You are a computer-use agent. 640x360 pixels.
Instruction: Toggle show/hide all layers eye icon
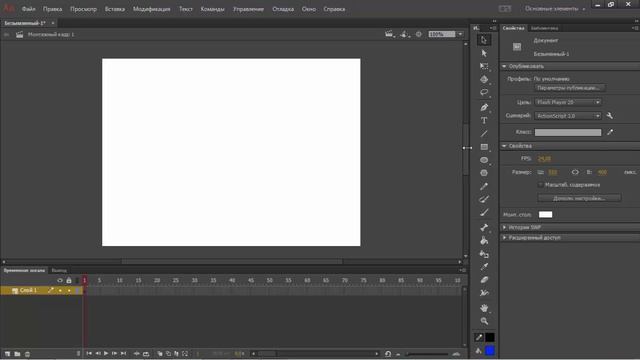pos(60,280)
